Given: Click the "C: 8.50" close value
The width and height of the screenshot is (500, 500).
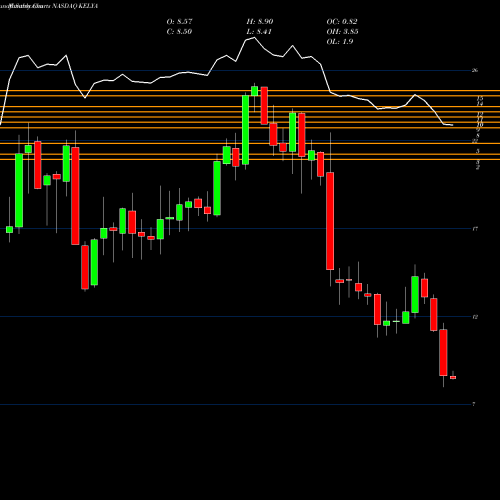Looking at the screenshot, I should coord(179,32).
